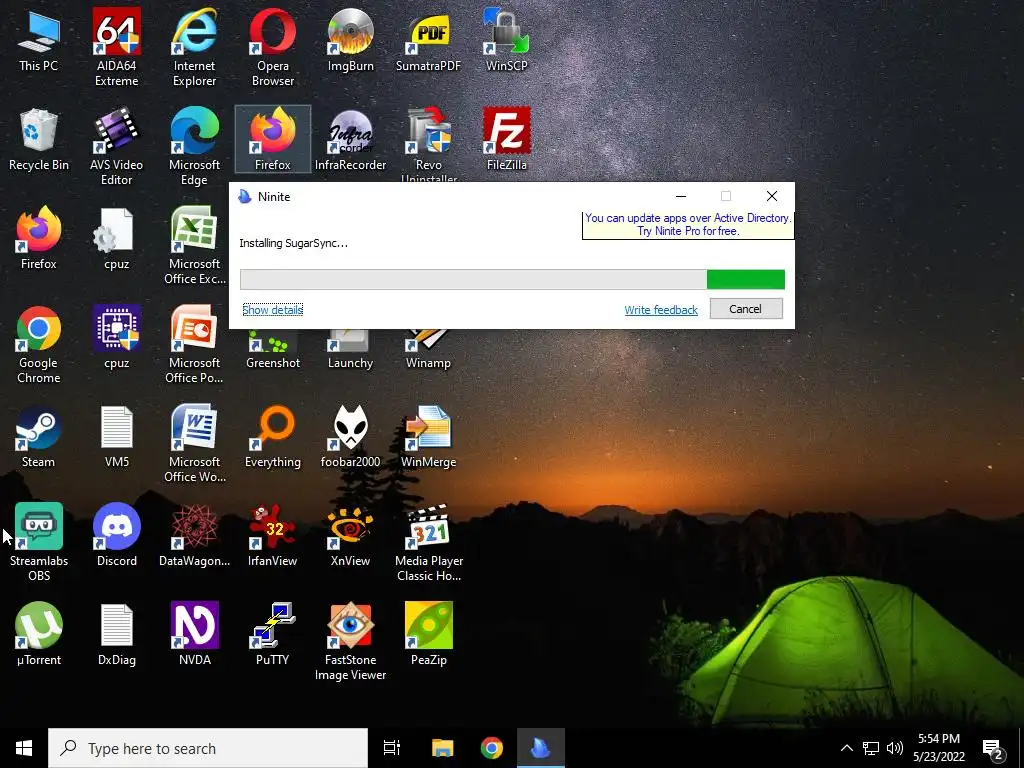Focus the Type here to search box

[x=208, y=748]
